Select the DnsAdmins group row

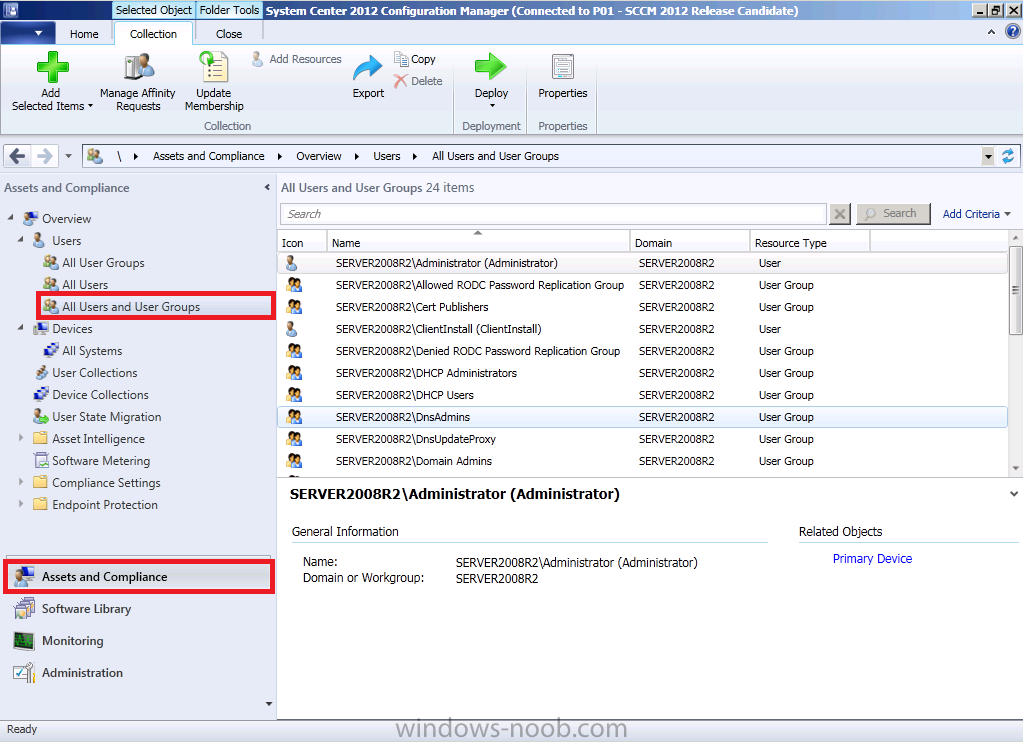point(643,417)
